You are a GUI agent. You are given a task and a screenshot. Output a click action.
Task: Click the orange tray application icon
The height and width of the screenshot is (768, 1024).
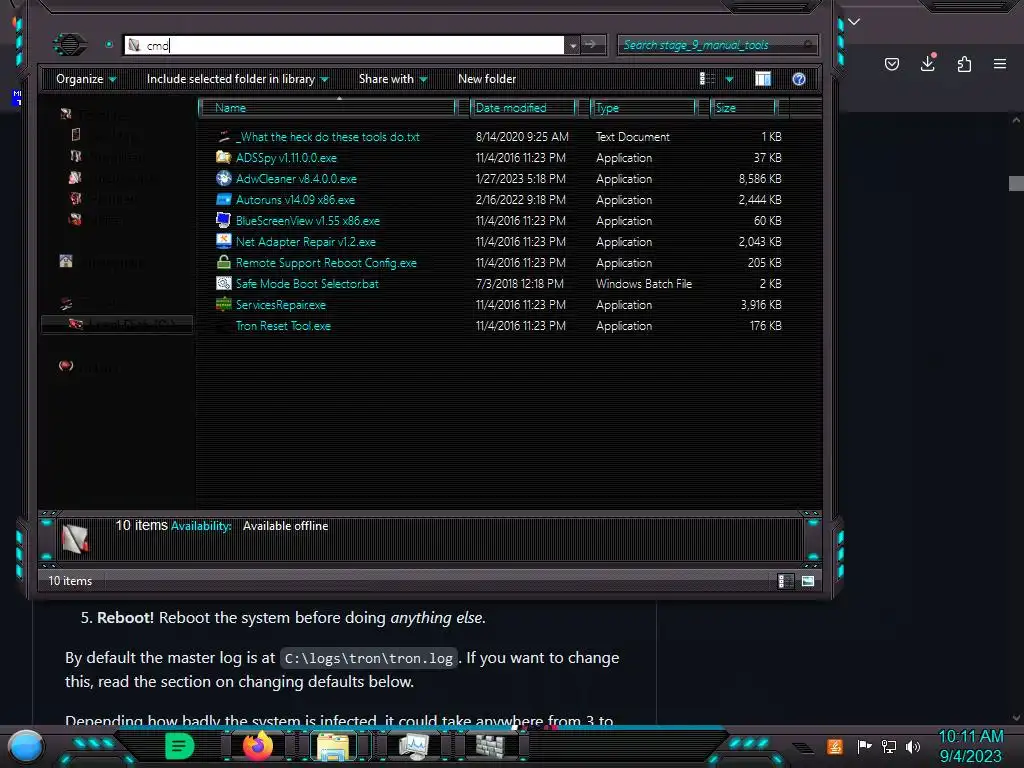coord(835,746)
